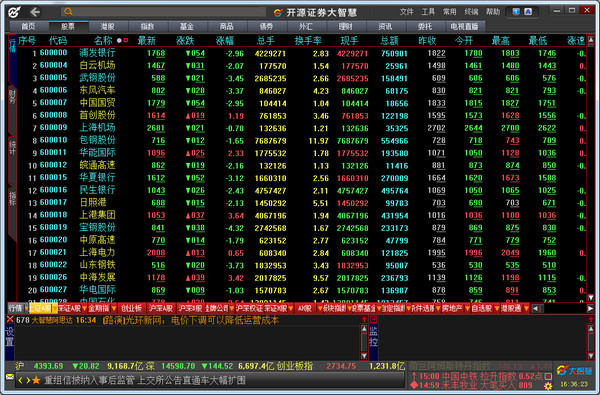This screenshot has height=395, width=600.
Task: Open the 工具 menu
Action: point(428,12)
